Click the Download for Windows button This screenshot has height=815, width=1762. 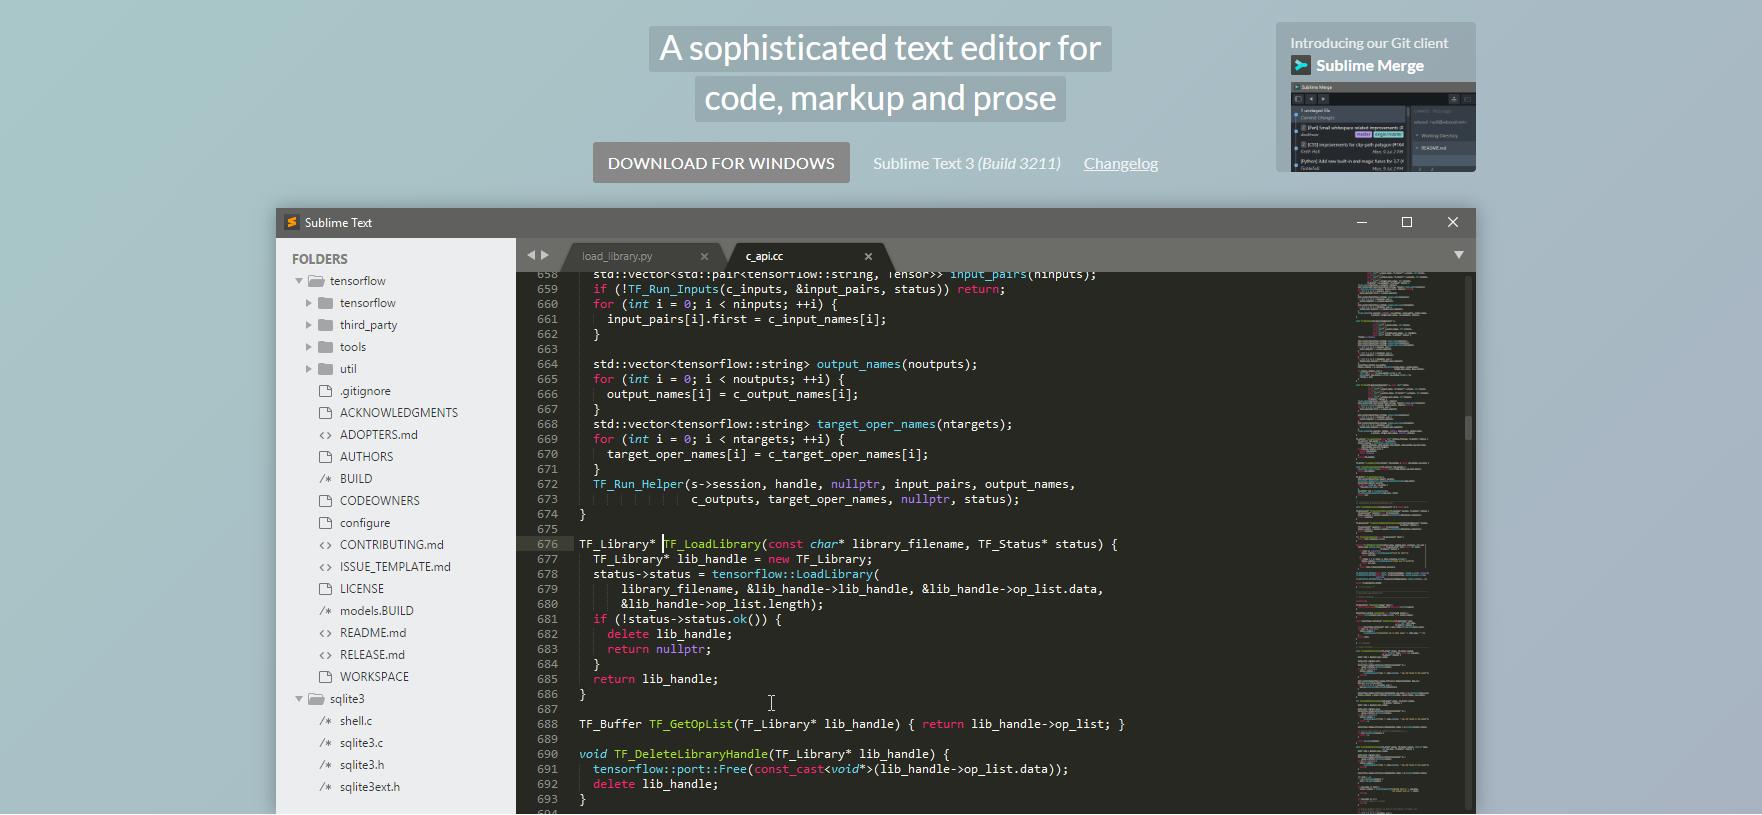coord(721,163)
